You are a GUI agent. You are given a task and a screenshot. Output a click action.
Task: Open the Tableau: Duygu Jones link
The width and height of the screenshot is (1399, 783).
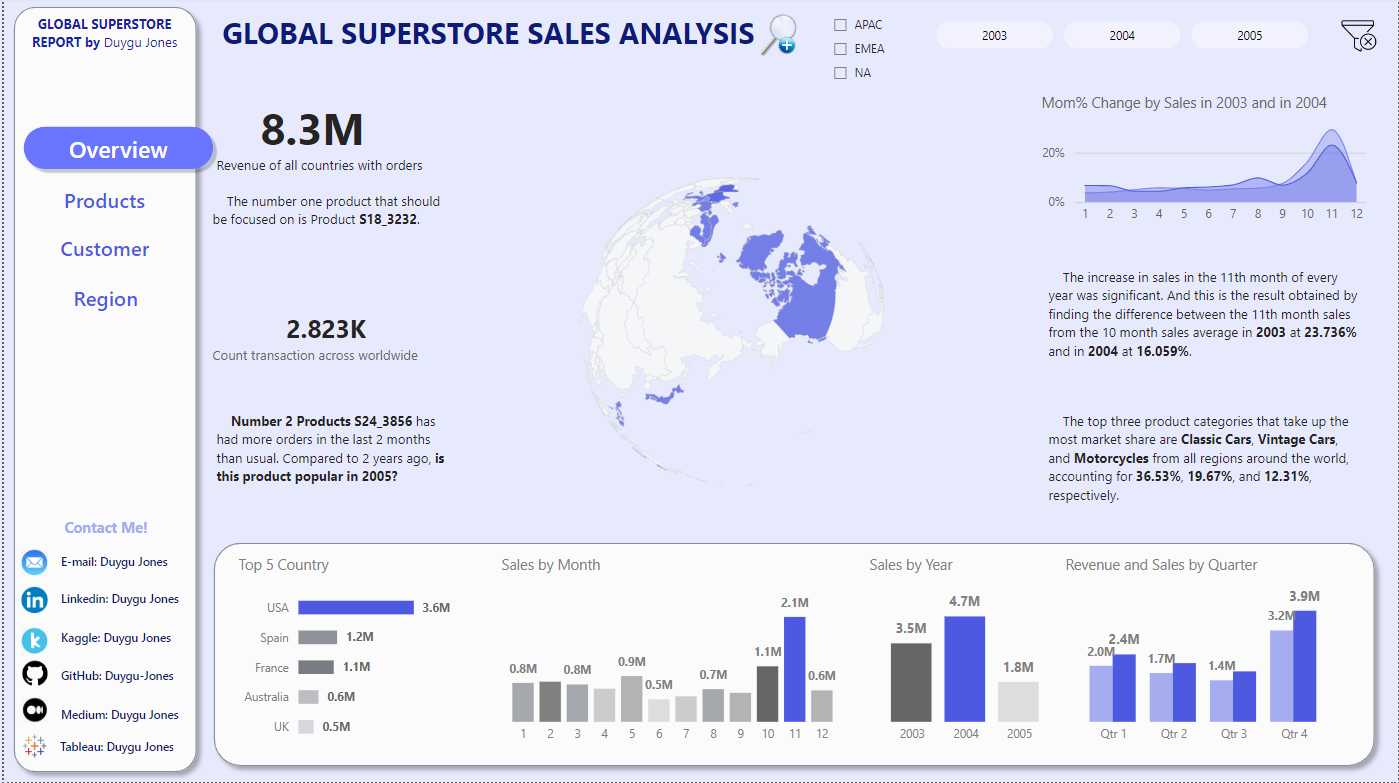pos(117,747)
